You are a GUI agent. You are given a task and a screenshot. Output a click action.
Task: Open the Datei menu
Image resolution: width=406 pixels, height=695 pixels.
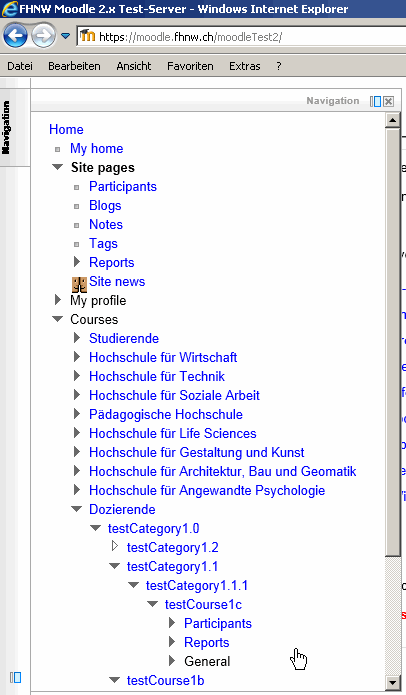tap(20, 66)
